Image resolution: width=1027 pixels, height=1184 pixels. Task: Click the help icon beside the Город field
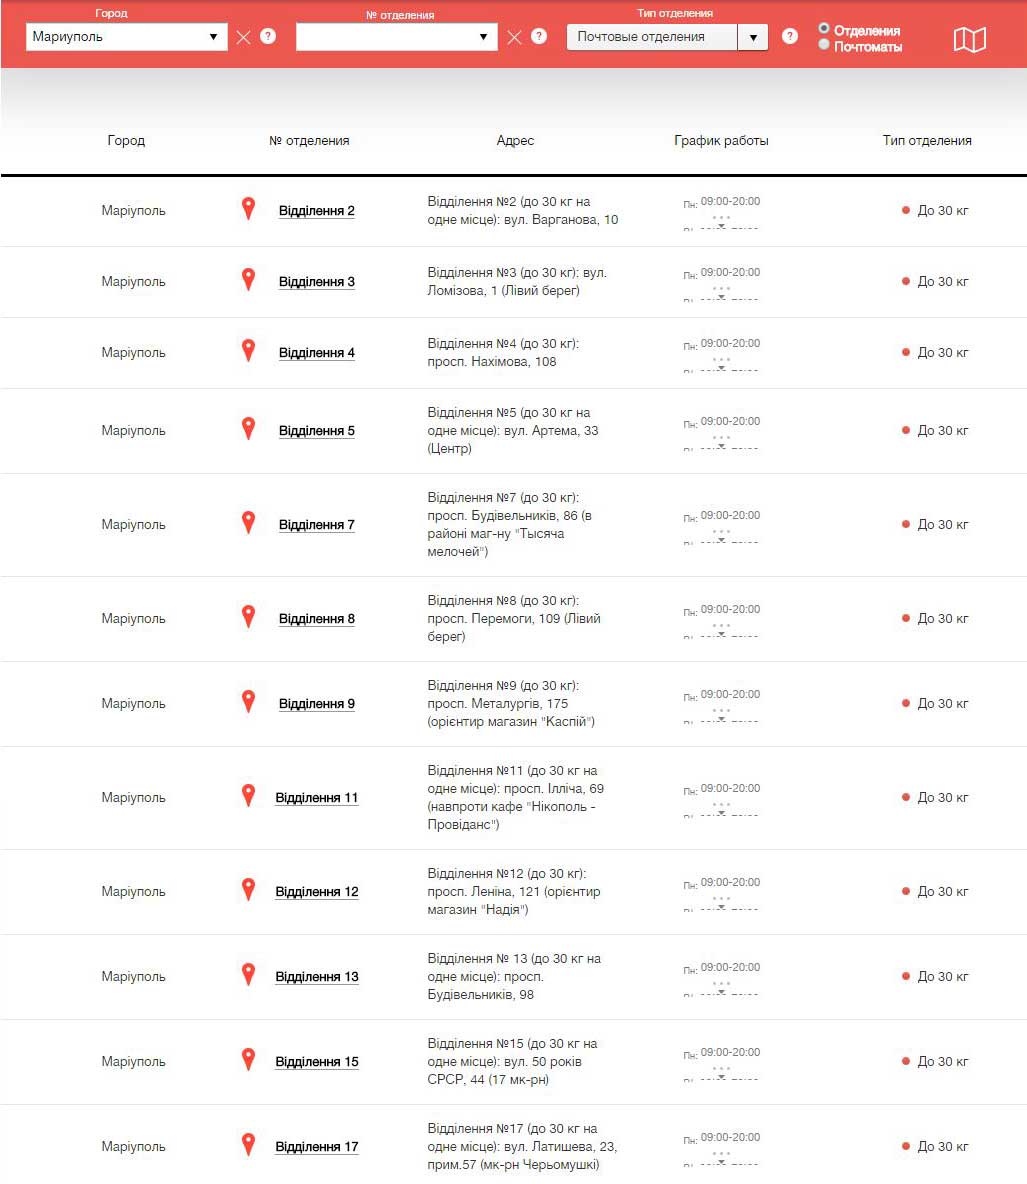[268, 37]
